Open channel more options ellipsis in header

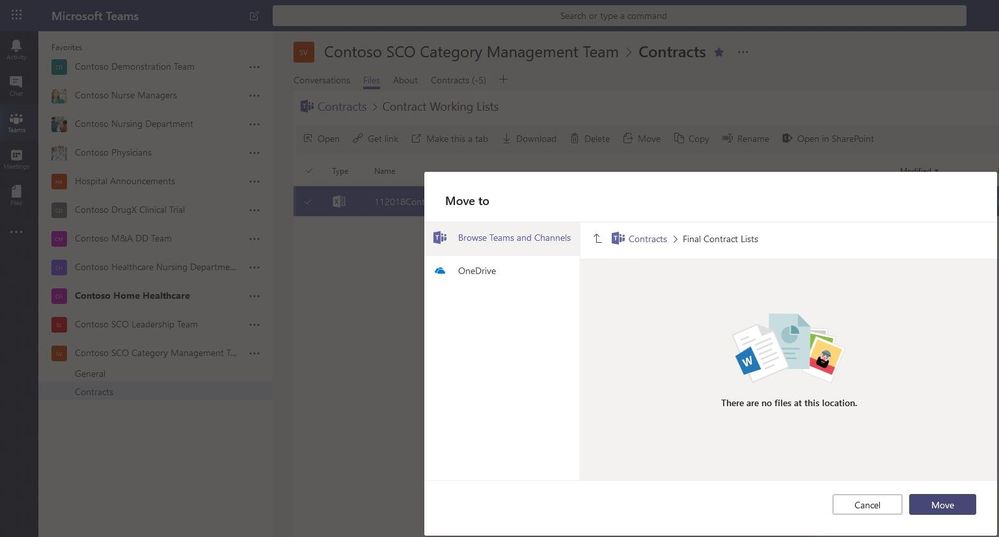pos(743,52)
